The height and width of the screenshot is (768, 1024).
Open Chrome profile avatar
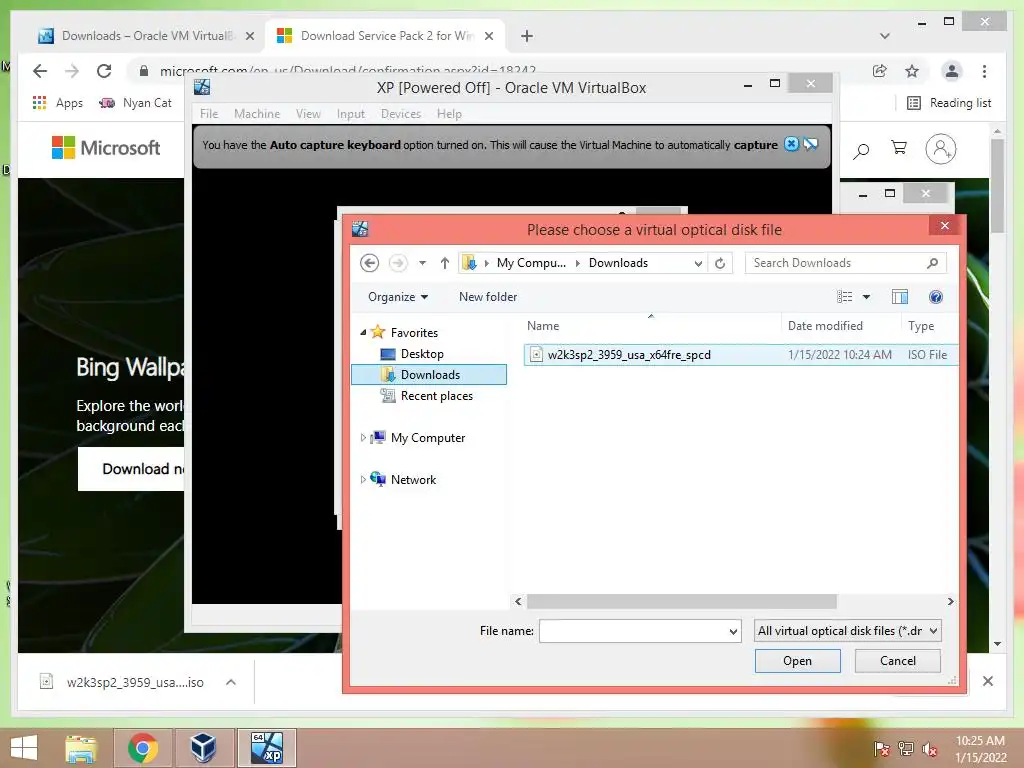(x=952, y=71)
